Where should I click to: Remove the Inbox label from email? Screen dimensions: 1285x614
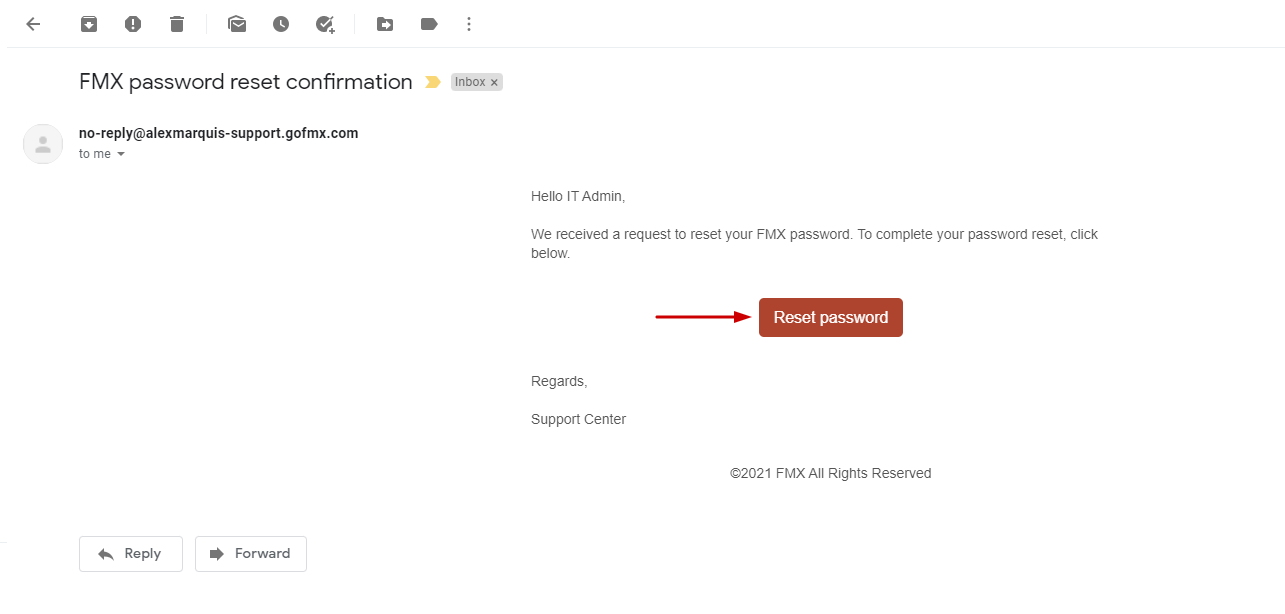494,83
